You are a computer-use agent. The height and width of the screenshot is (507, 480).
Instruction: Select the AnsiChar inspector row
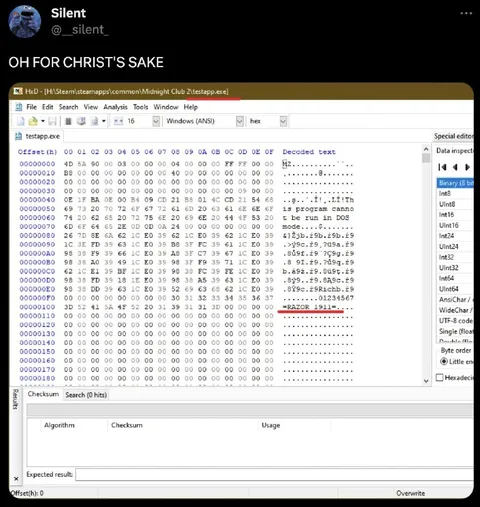[455, 300]
